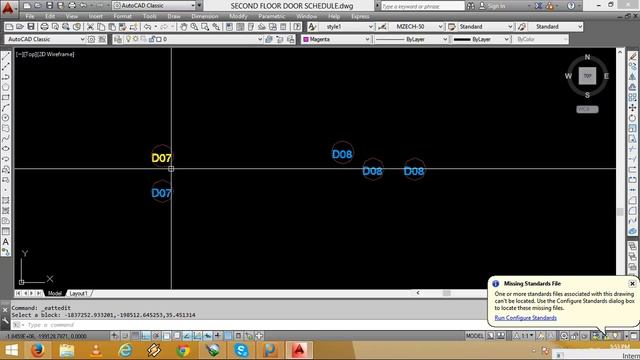640x360 pixels.
Task: Open Workspace Settings gear icon
Action: 91,39
